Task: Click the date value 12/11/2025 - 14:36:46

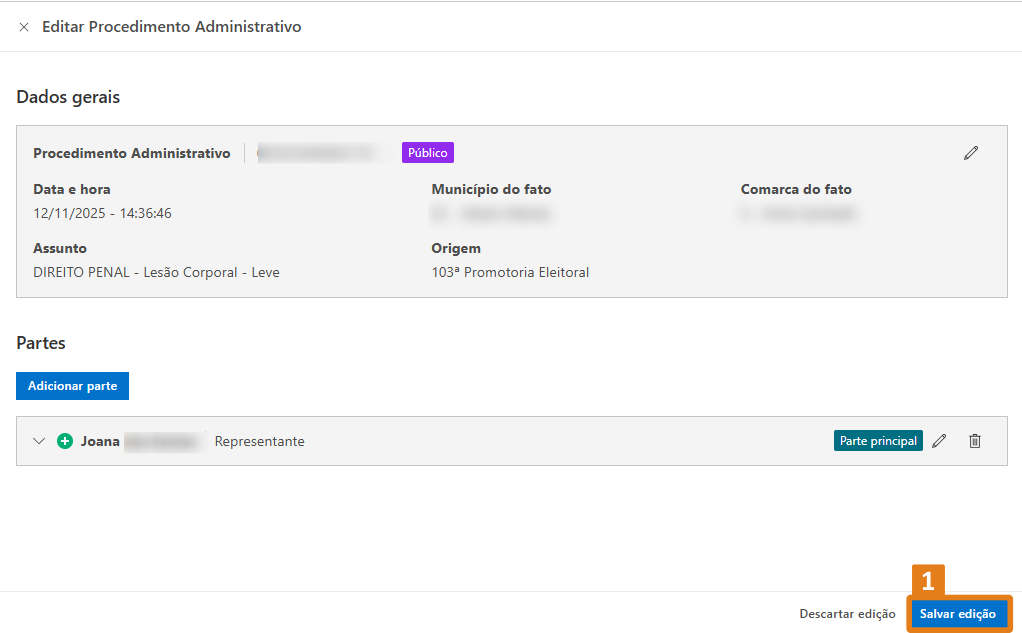Action: tap(102, 213)
